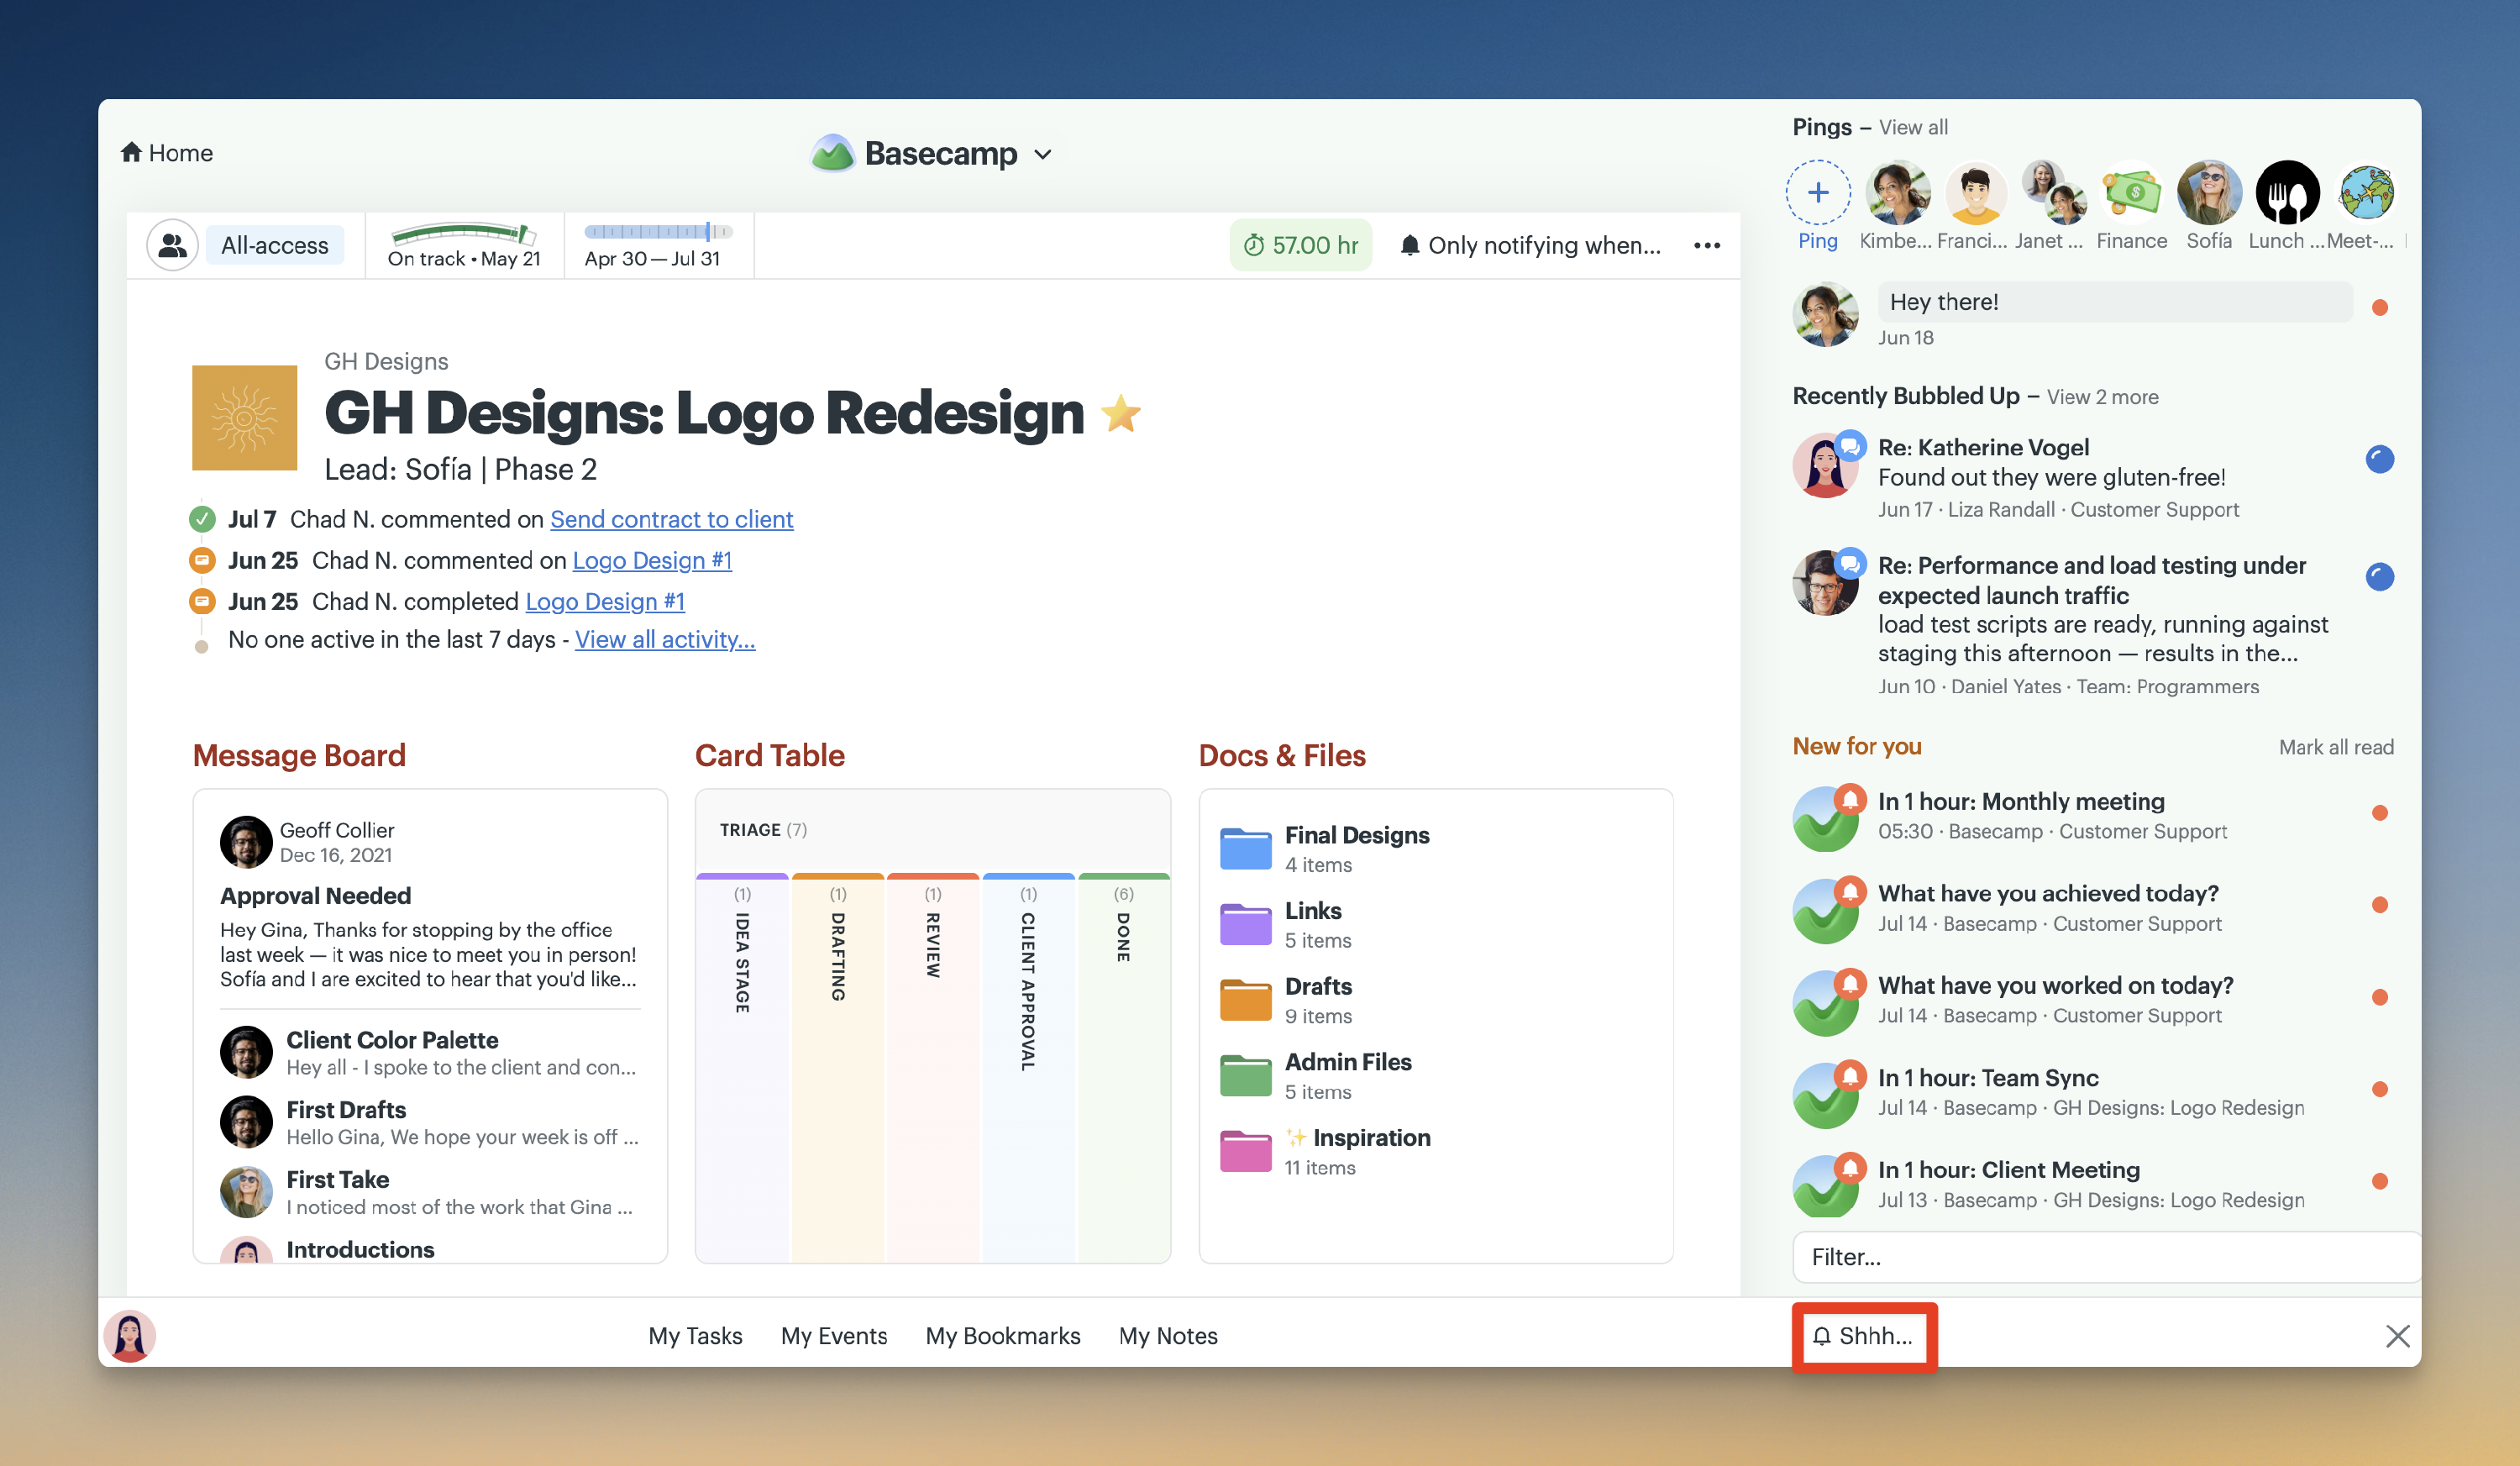Toggle bubble icon on Performance testing item
This screenshot has width=2520, height=1466.
point(2380,576)
